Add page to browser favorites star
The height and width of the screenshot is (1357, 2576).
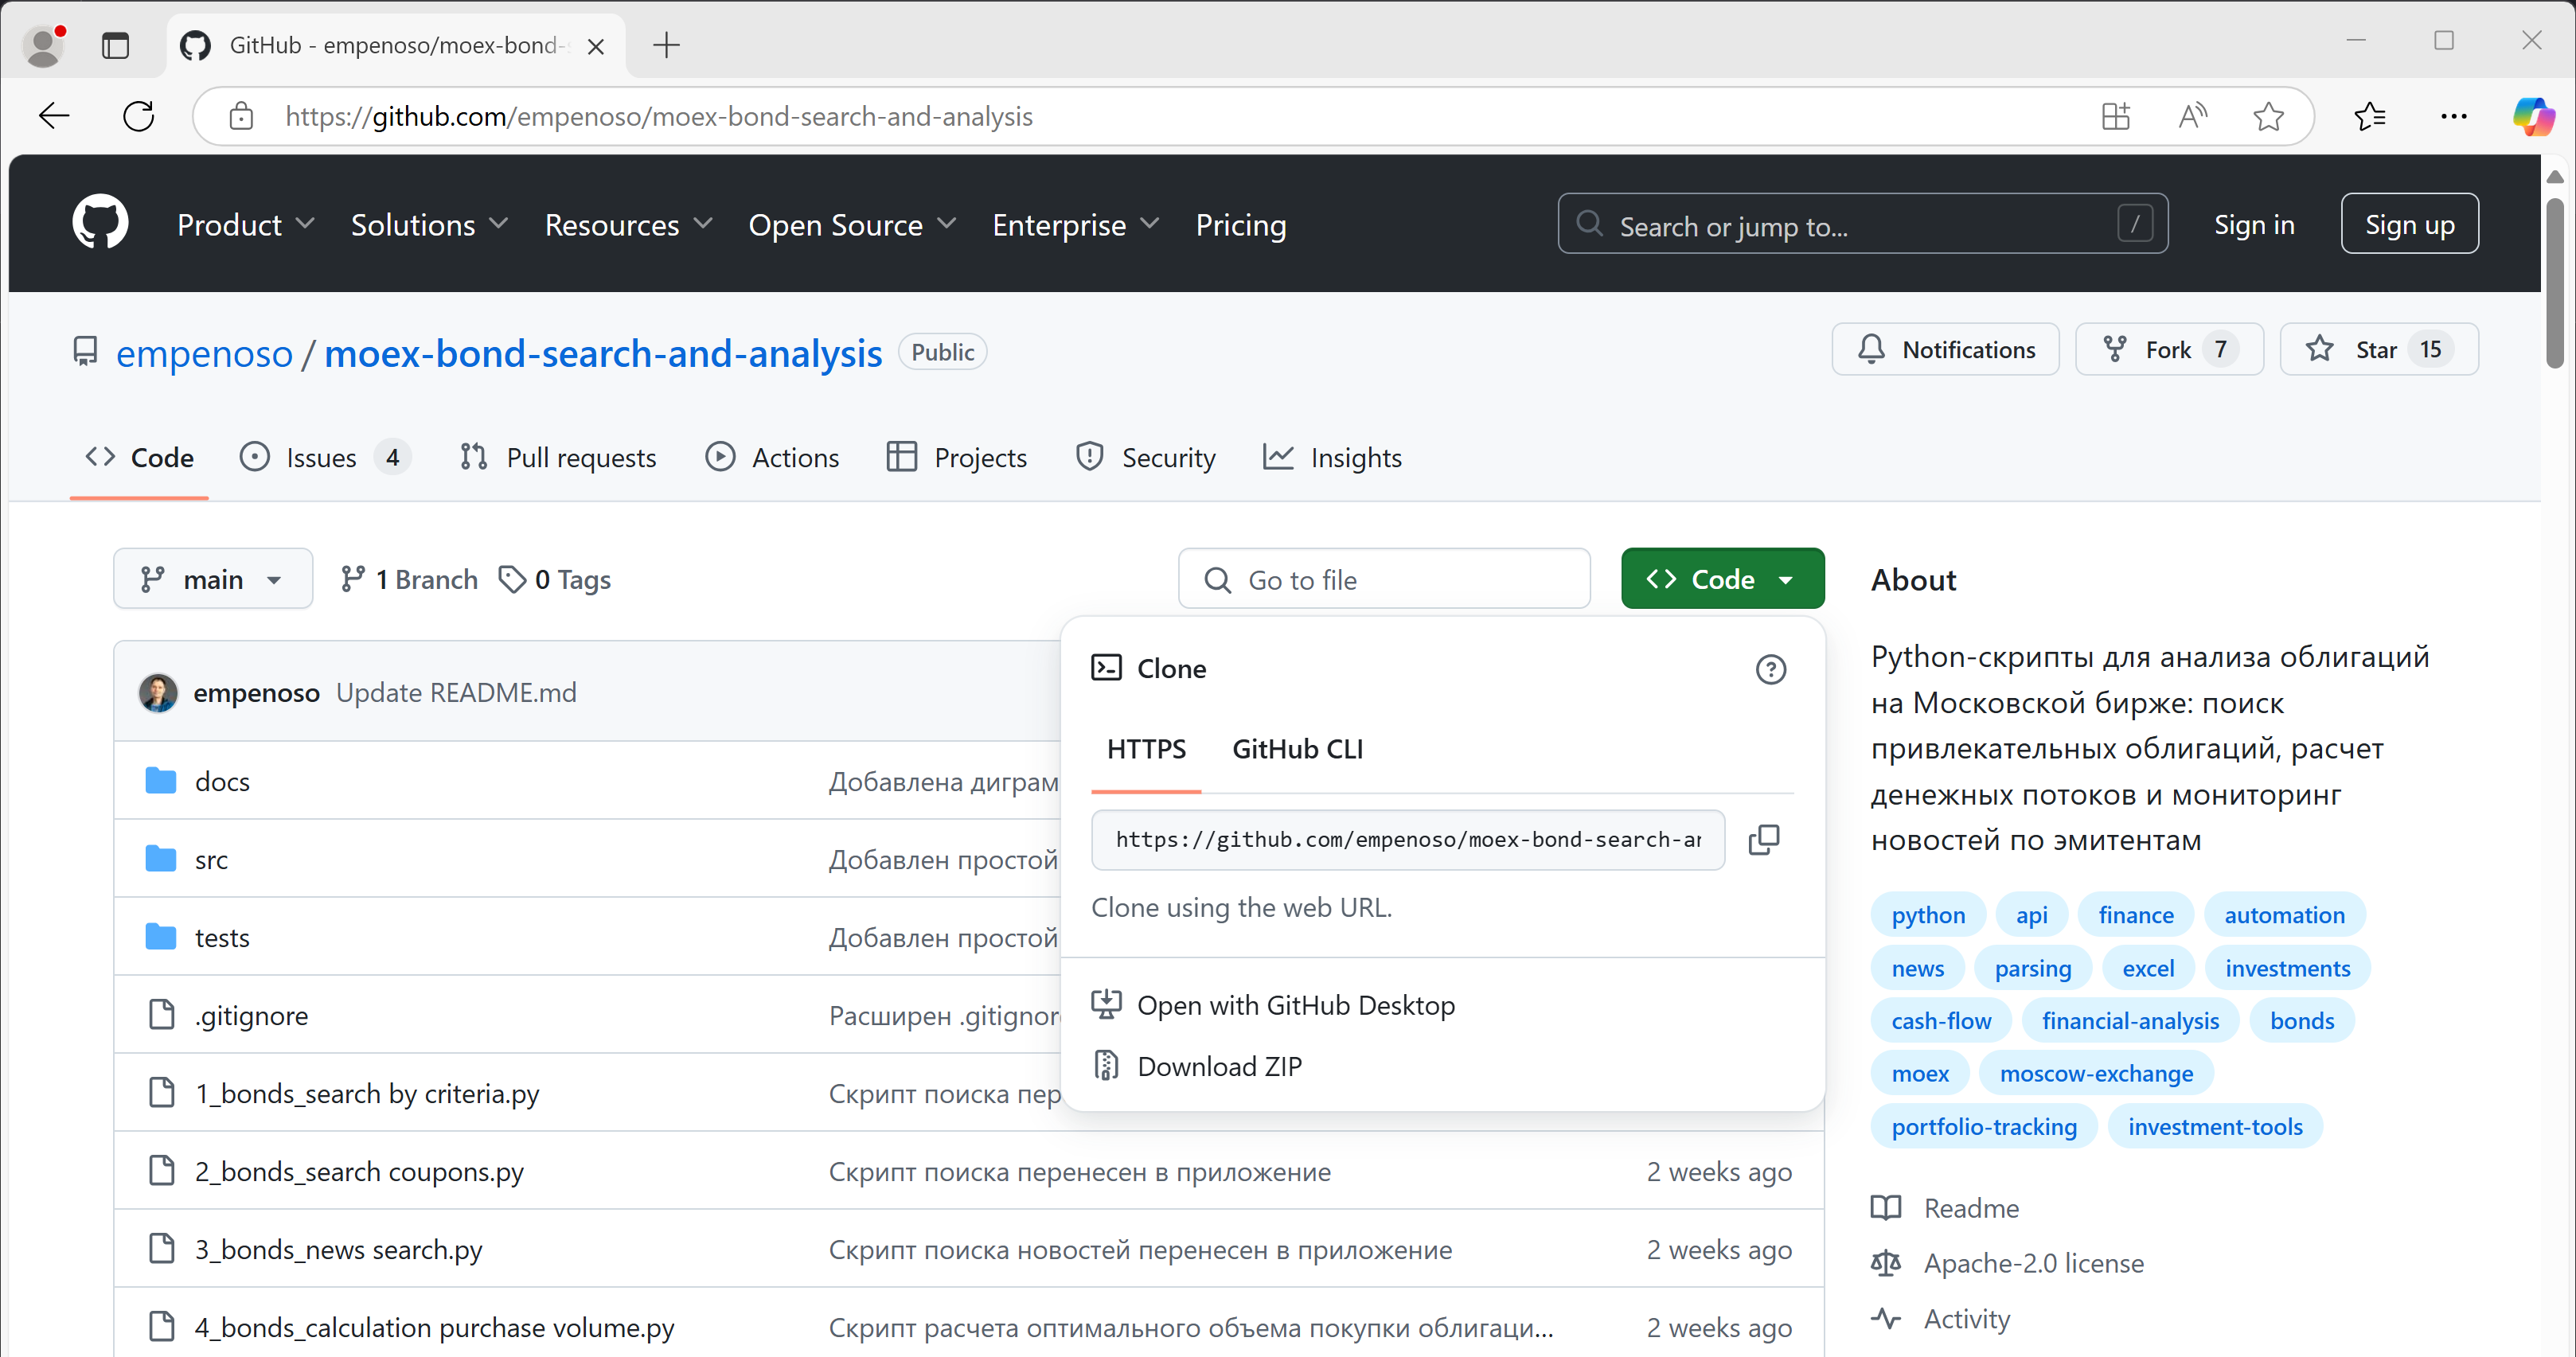pos(2268,116)
